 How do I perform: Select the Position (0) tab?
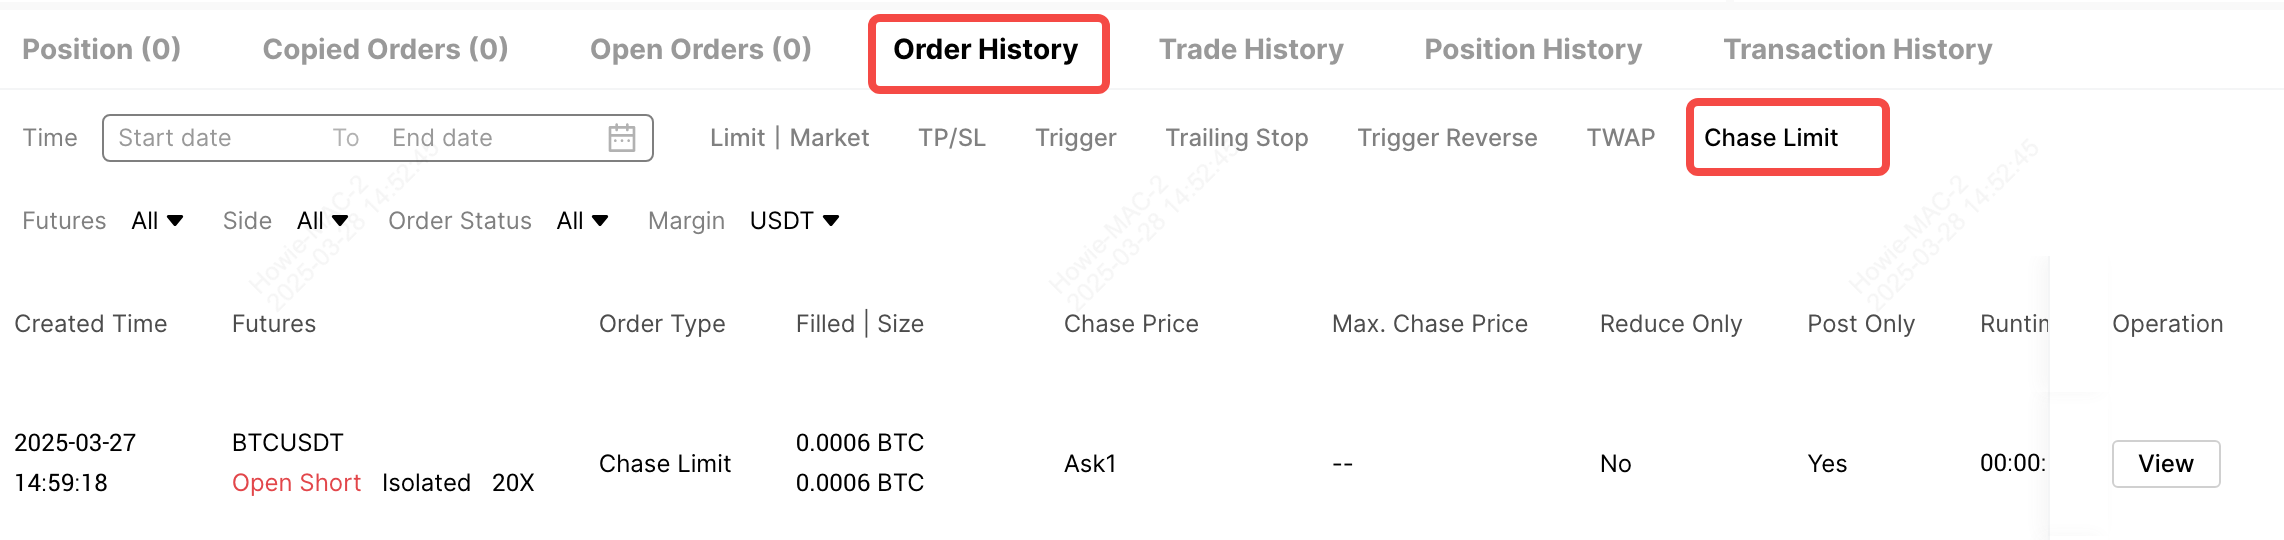pyautogui.click(x=101, y=50)
